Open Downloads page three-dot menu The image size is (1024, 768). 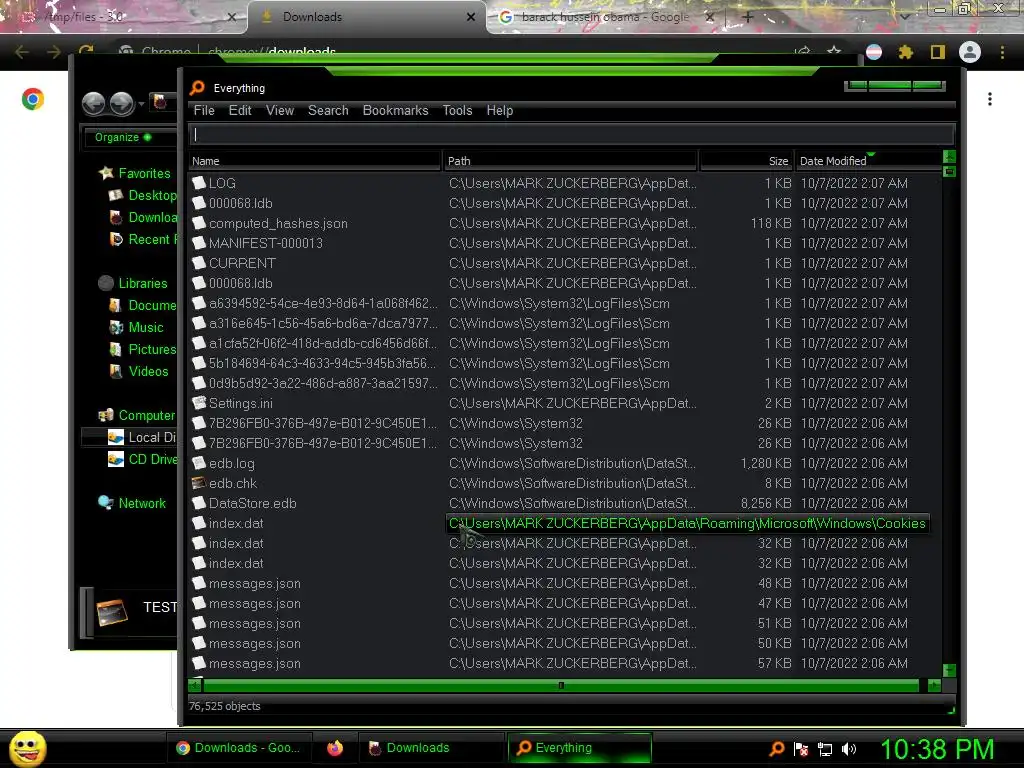click(x=990, y=99)
